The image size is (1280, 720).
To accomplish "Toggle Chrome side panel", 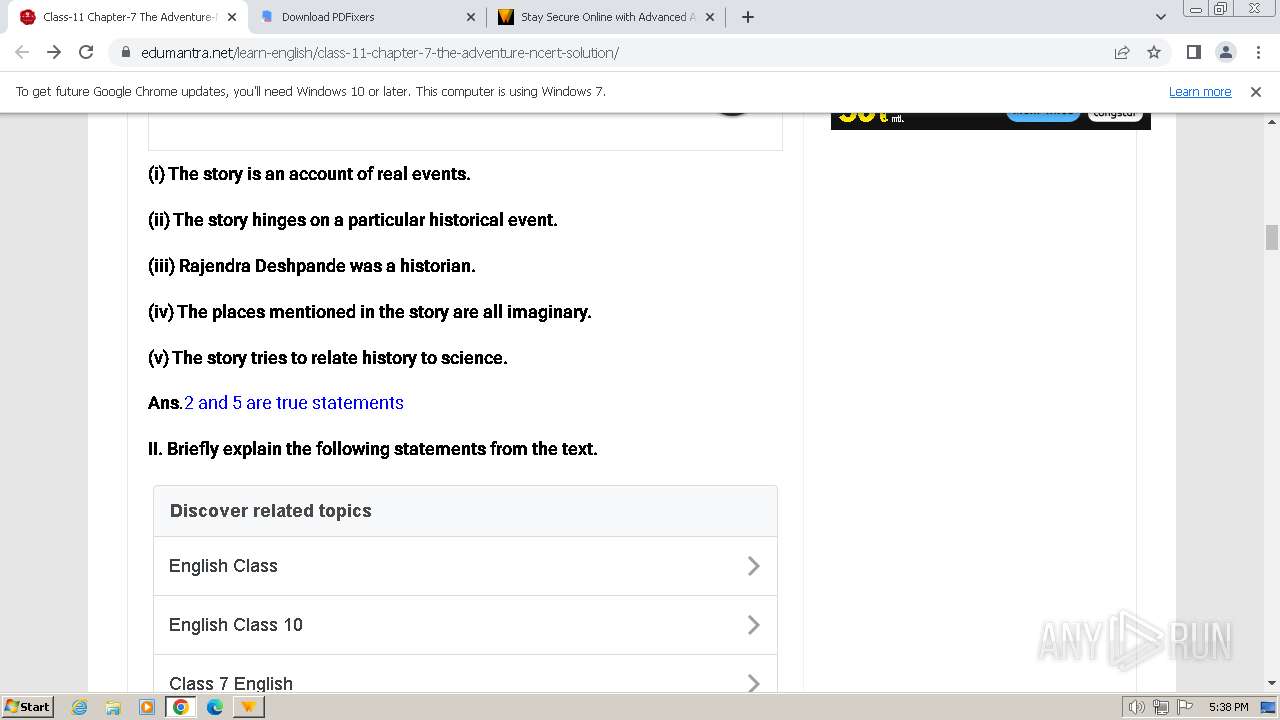I will [1193, 52].
